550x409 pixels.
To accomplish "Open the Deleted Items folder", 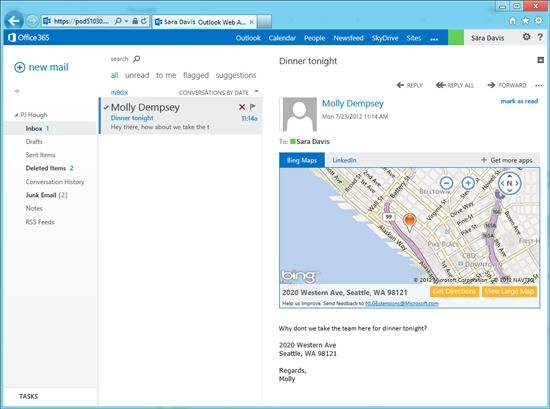I will tap(46, 168).
